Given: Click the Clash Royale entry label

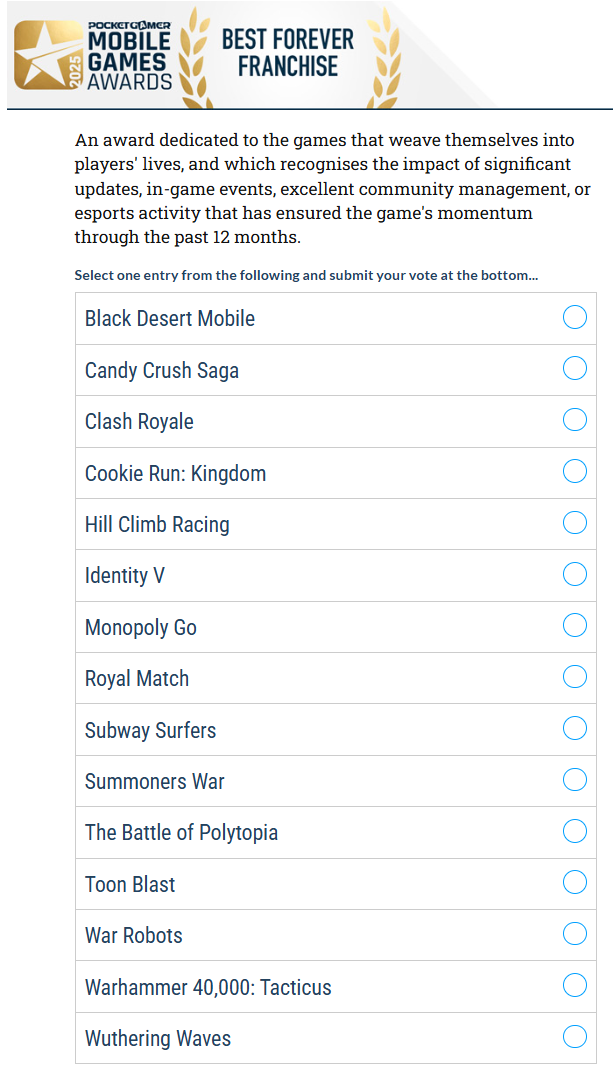Looking at the screenshot, I should (139, 421).
